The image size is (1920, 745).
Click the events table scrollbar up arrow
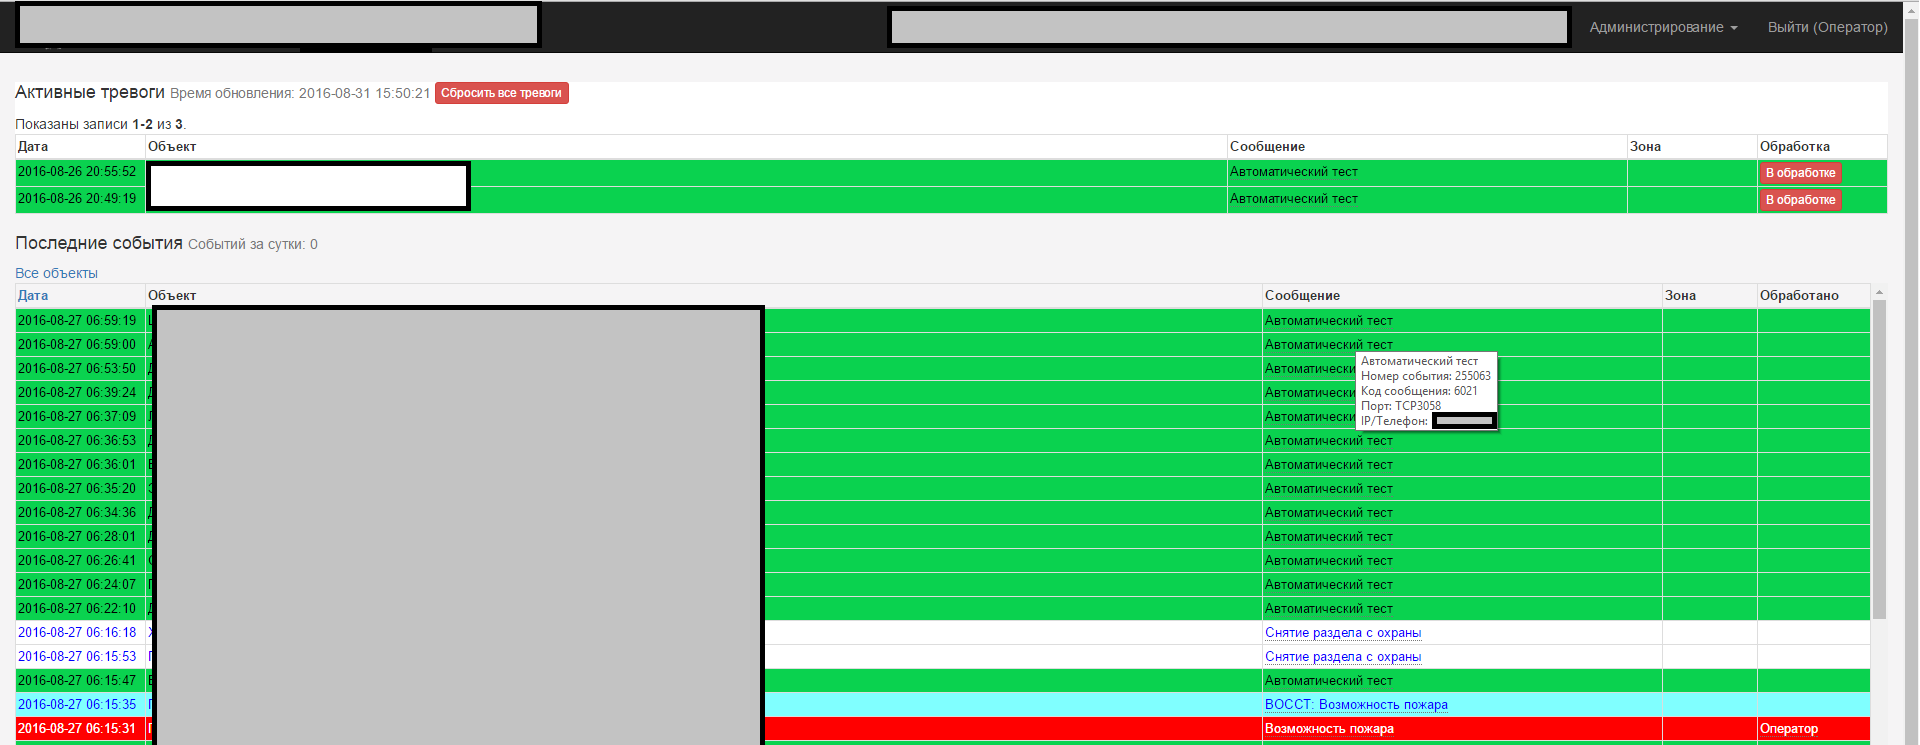tap(1879, 293)
